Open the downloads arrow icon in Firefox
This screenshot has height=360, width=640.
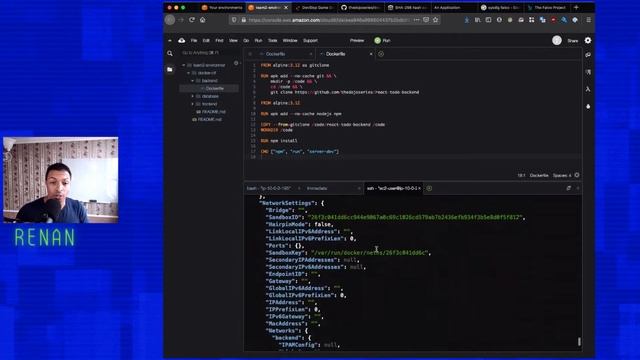coord(467,20)
